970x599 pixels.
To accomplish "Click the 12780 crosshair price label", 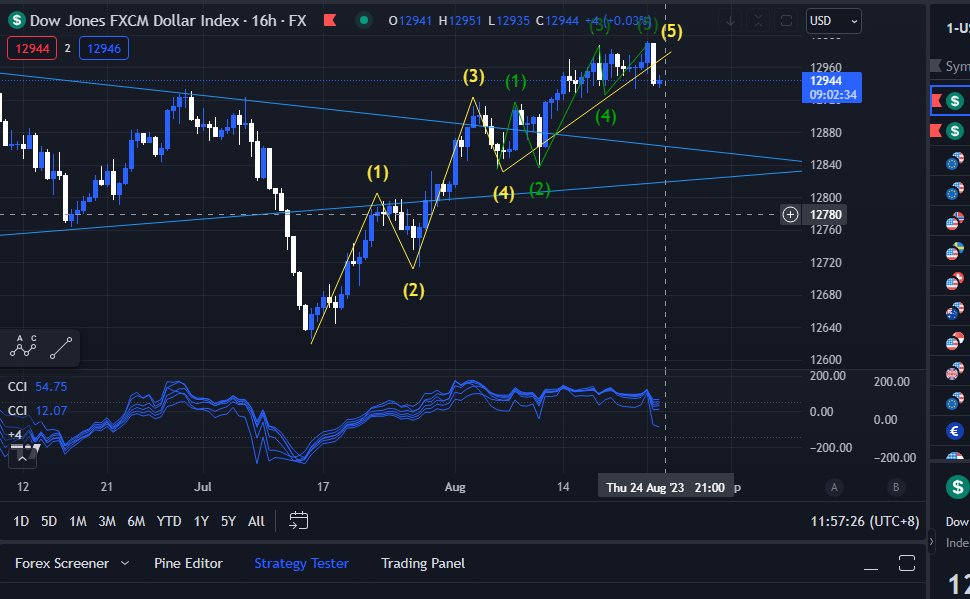I will pos(825,215).
